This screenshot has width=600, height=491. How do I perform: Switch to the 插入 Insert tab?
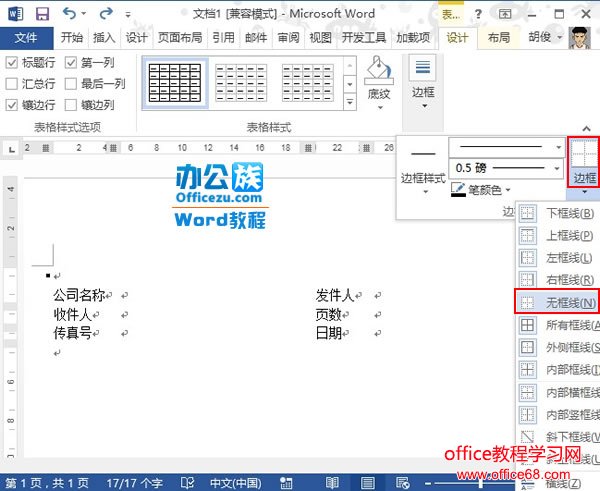tap(104, 38)
